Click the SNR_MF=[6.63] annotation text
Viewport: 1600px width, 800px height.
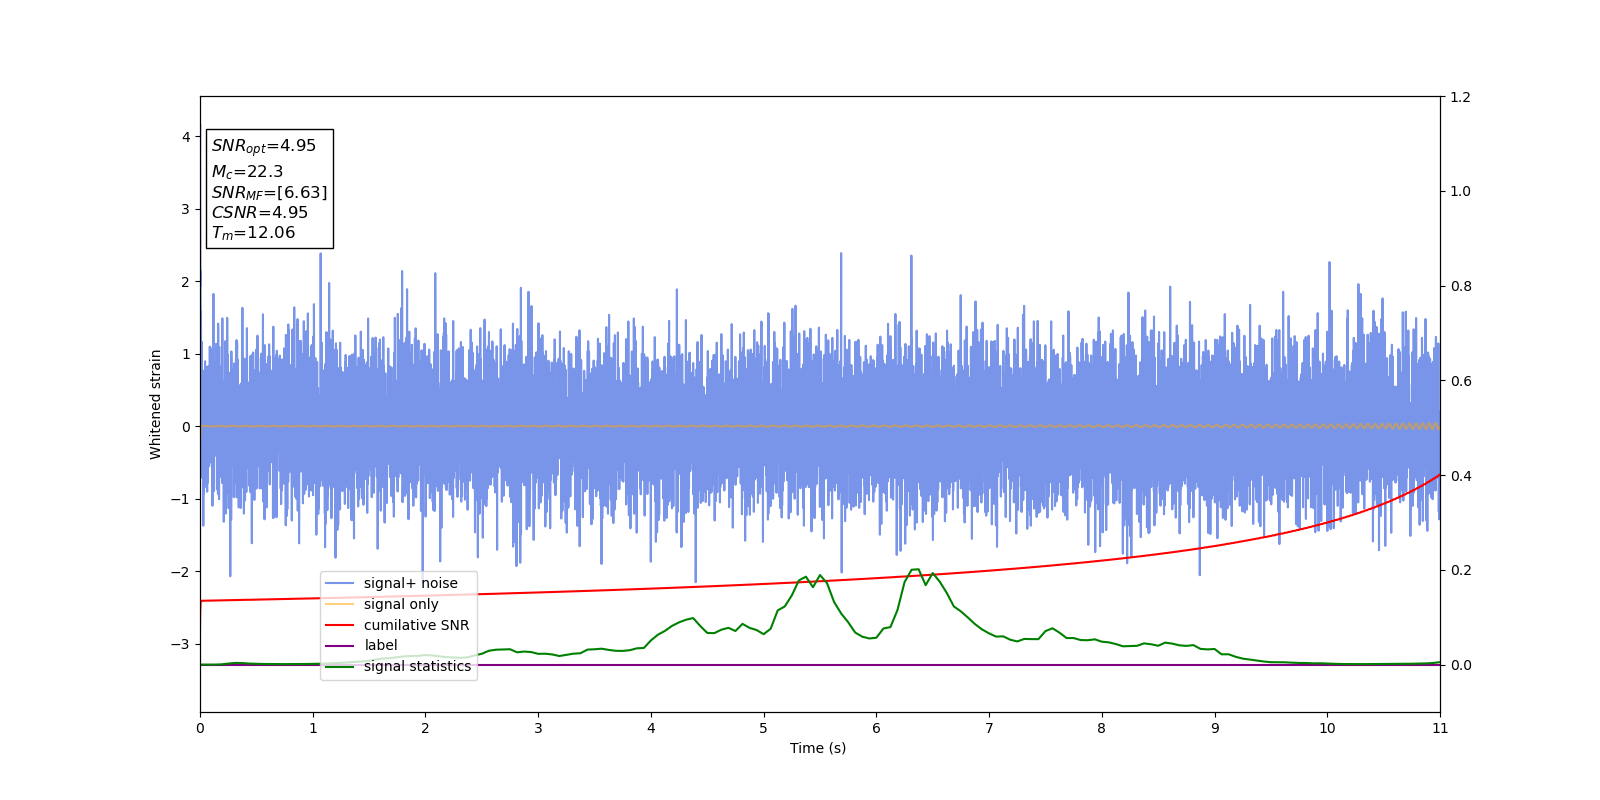click(x=269, y=192)
